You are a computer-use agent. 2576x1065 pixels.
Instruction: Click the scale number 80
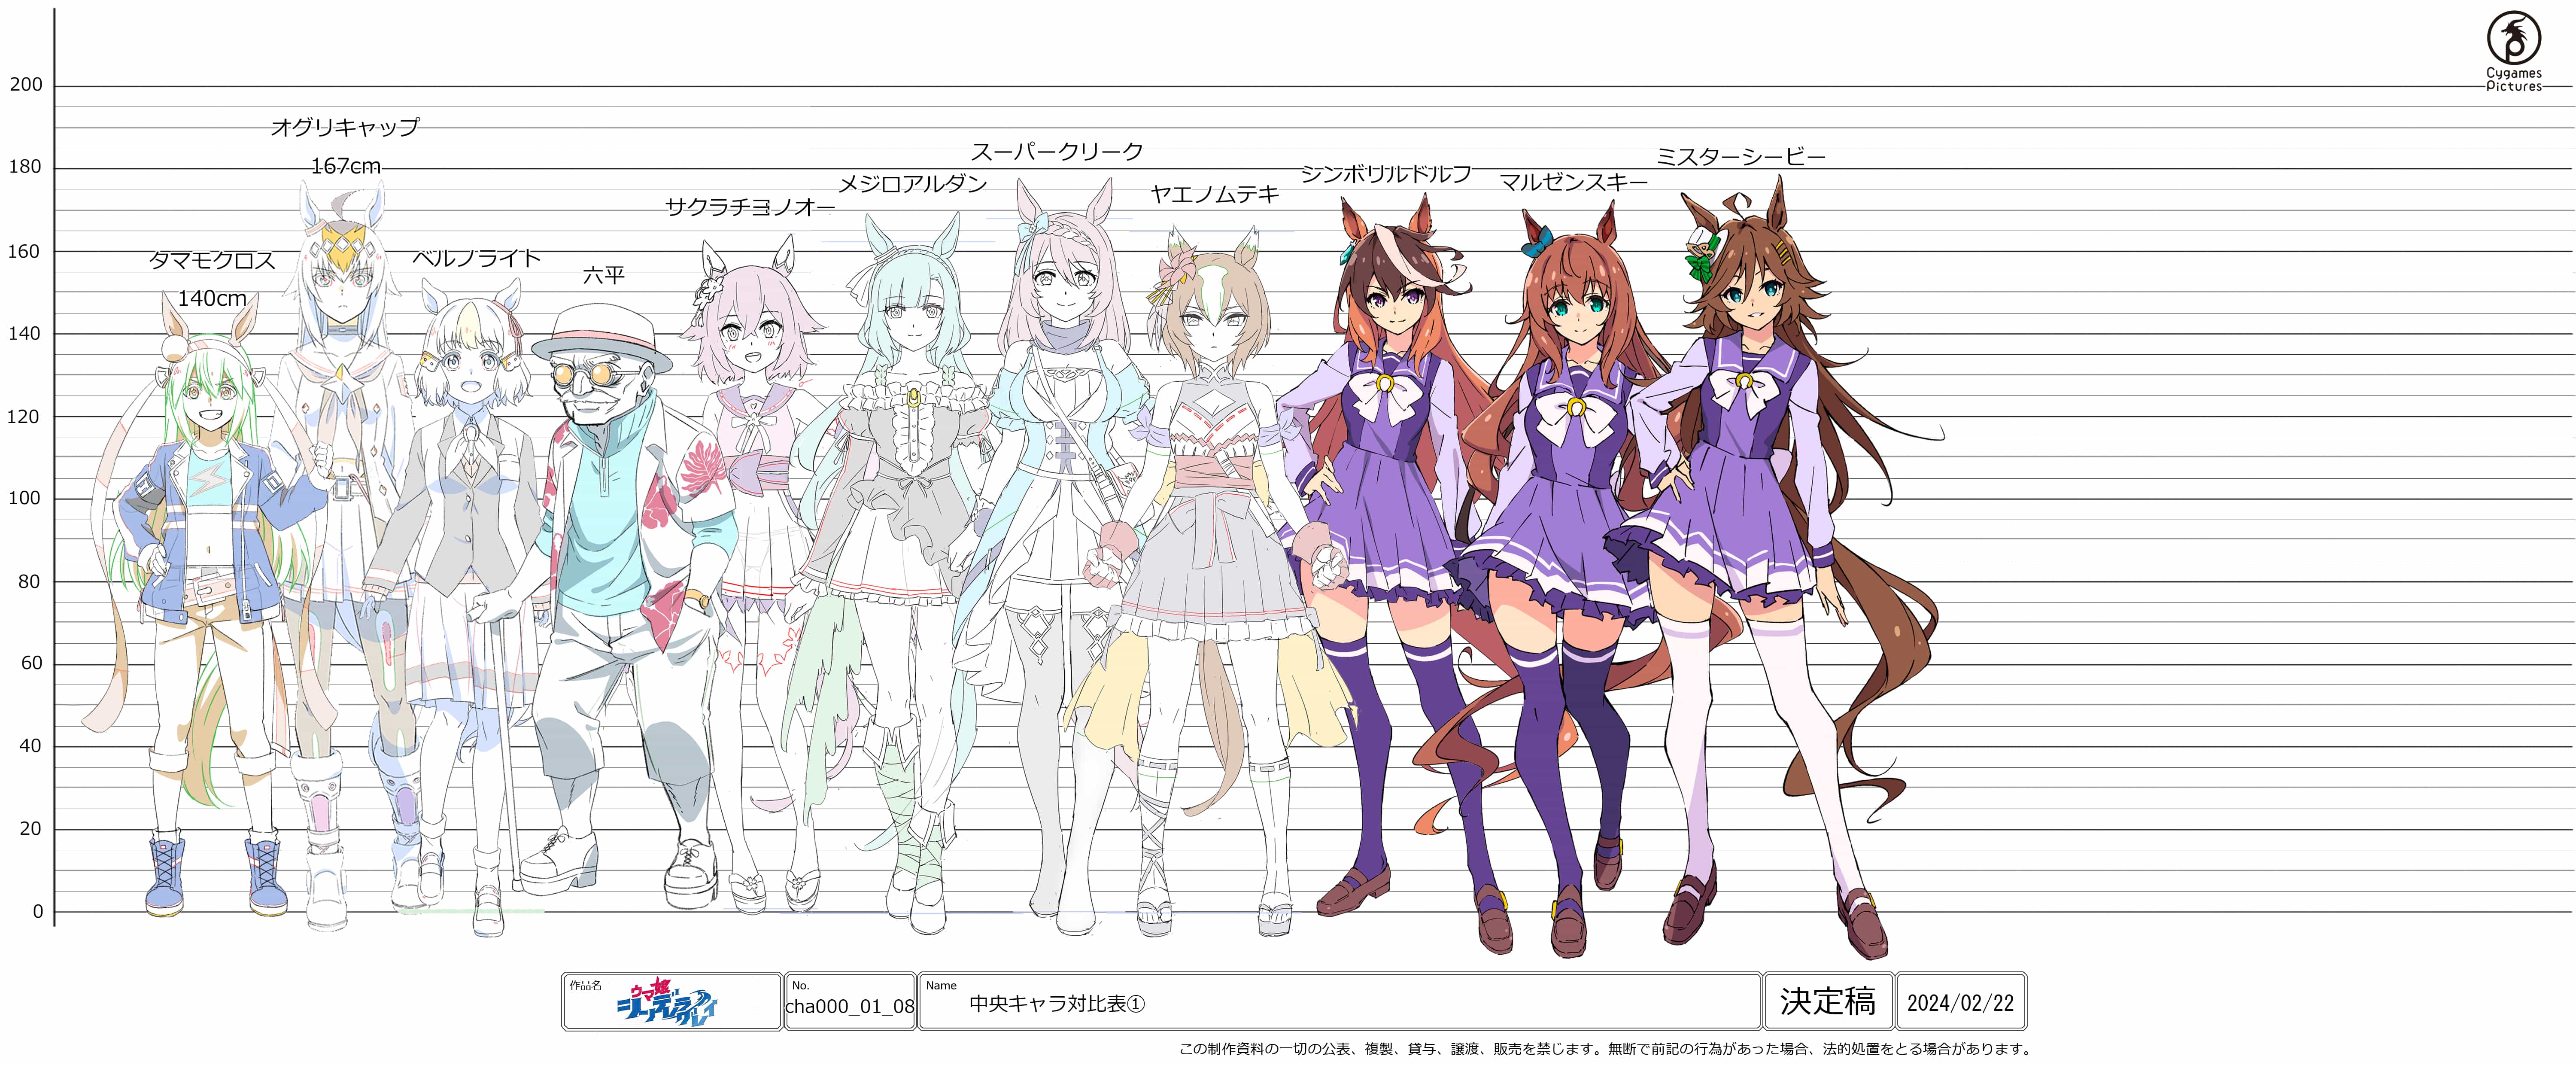click(x=30, y=581)
